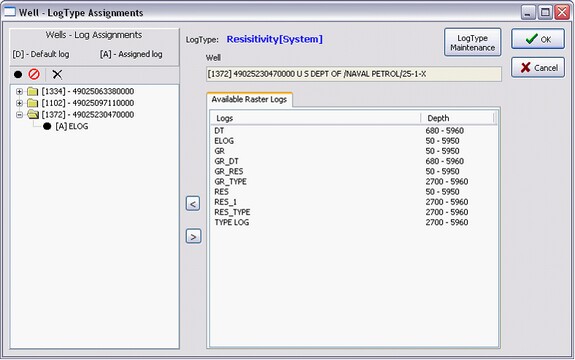The height and width of the screenshot is (360, 575).
Task: Click the Cancel button
Action: pyautogui.click(x=538, y=67)
